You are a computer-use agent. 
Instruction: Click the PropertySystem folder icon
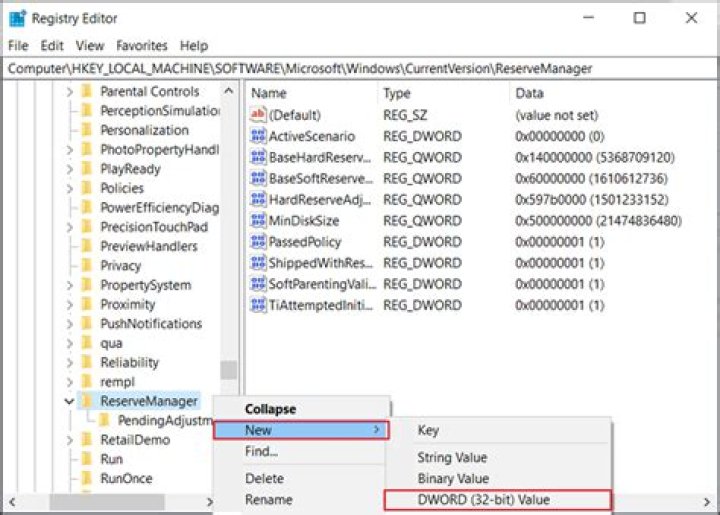pos(86,285)
